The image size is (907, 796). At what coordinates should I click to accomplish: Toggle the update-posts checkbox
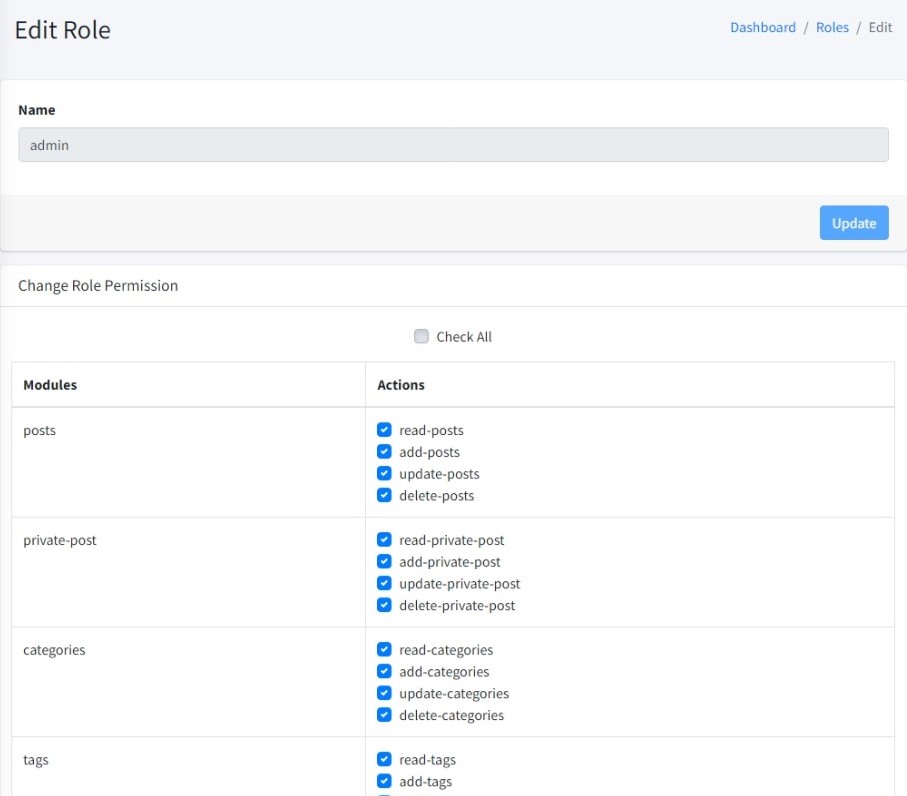pyautogui.click(x=384, y=474)
